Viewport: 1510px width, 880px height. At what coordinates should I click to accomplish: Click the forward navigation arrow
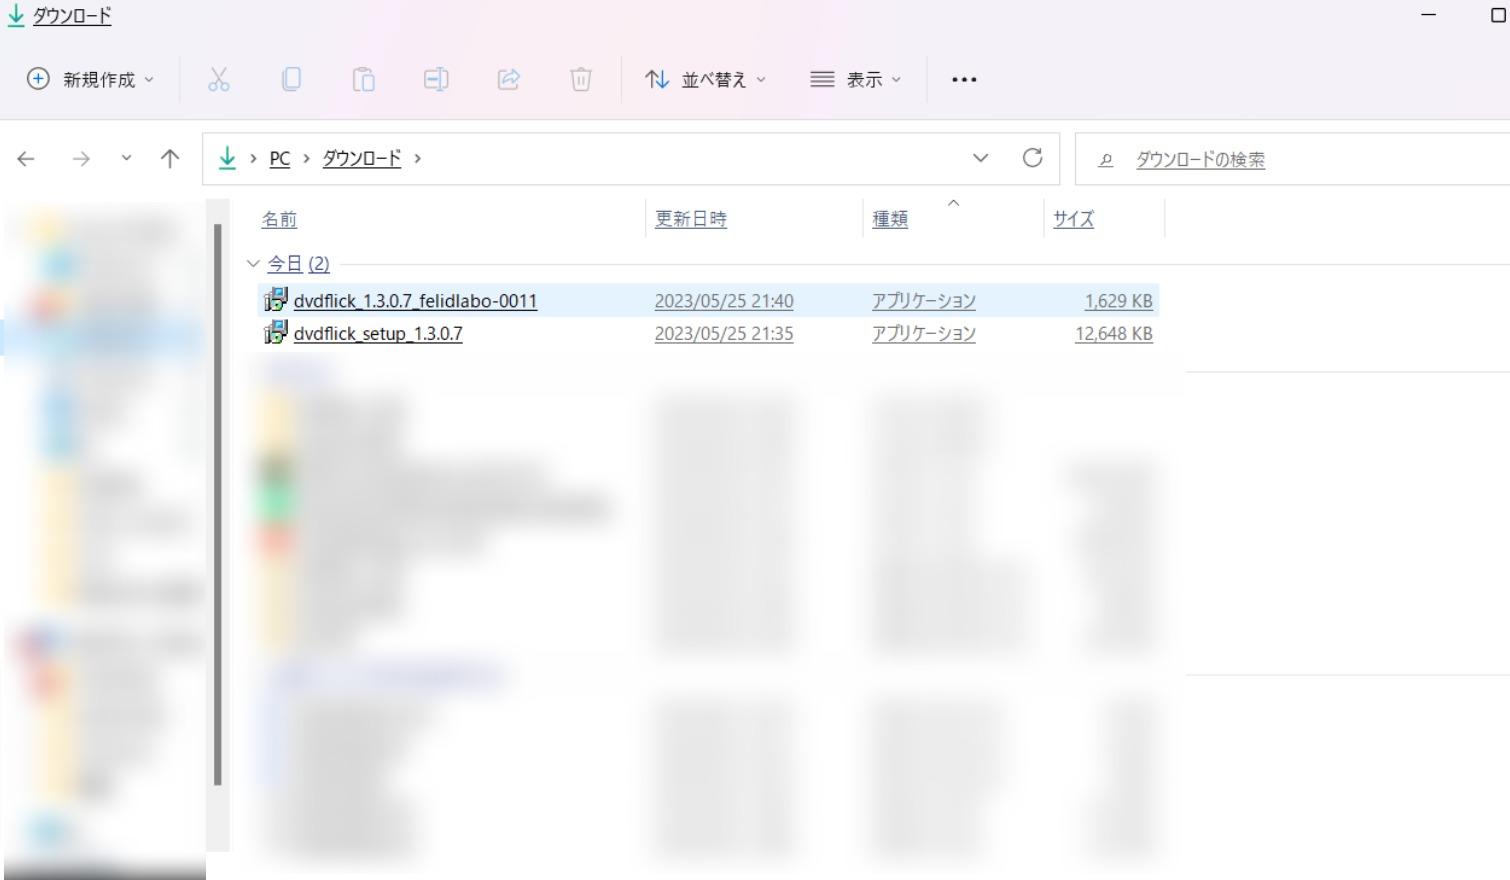(x=79, y=158)
